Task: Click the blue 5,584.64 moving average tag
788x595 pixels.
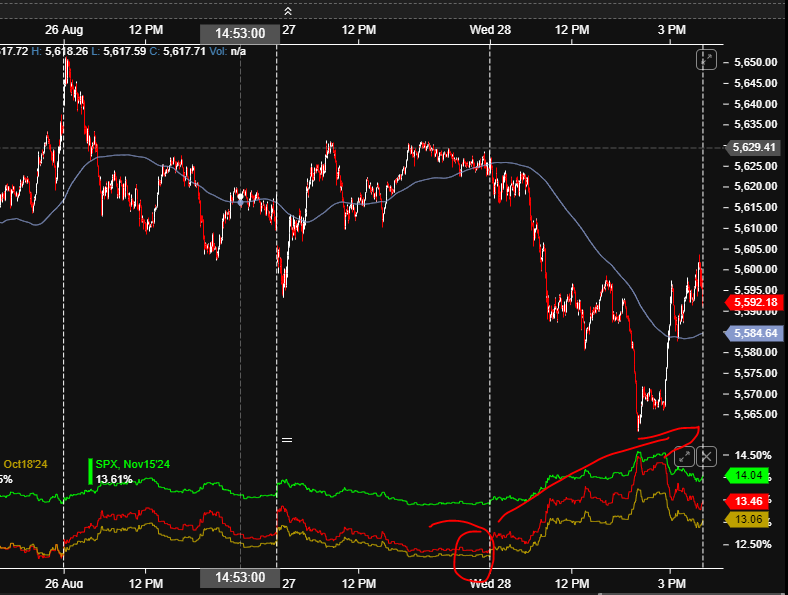Action: click(754, 333)
